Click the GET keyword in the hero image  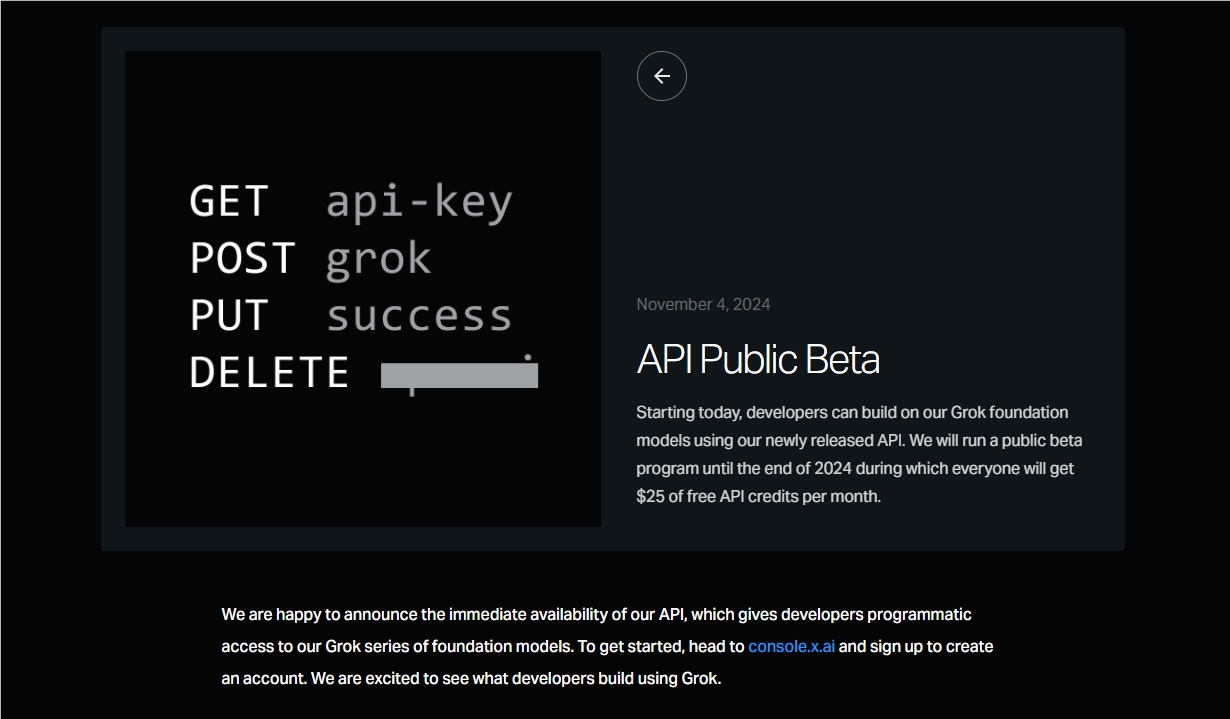(229, 201)
